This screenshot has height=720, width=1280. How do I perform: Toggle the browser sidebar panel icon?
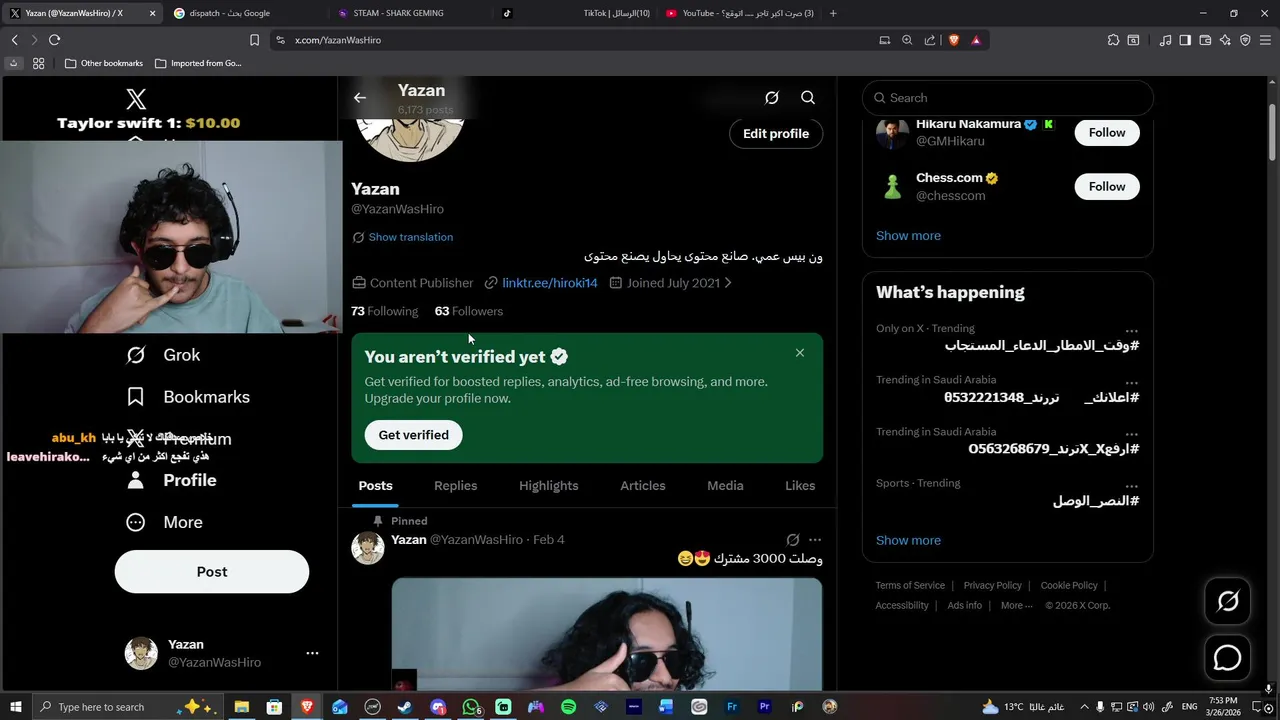point(1185,40)
